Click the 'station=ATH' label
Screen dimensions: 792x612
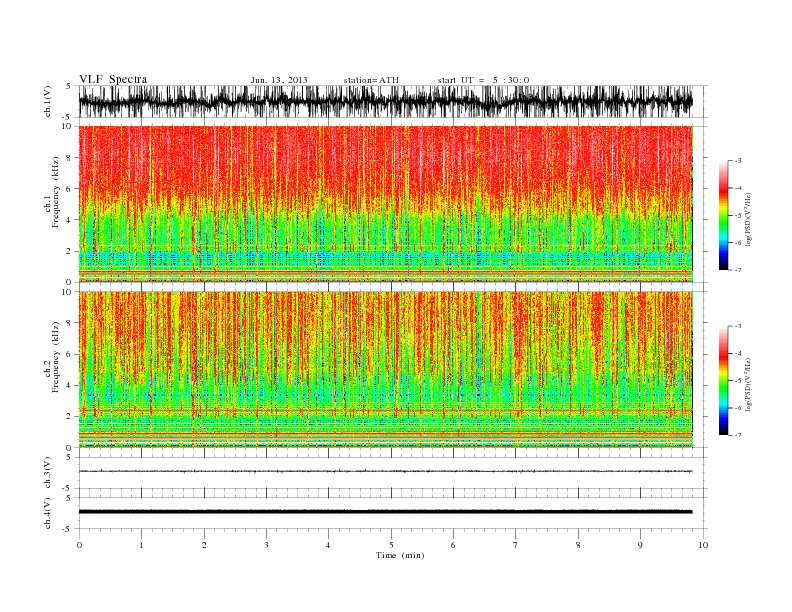pyautogui.click(x=371, y=80)
